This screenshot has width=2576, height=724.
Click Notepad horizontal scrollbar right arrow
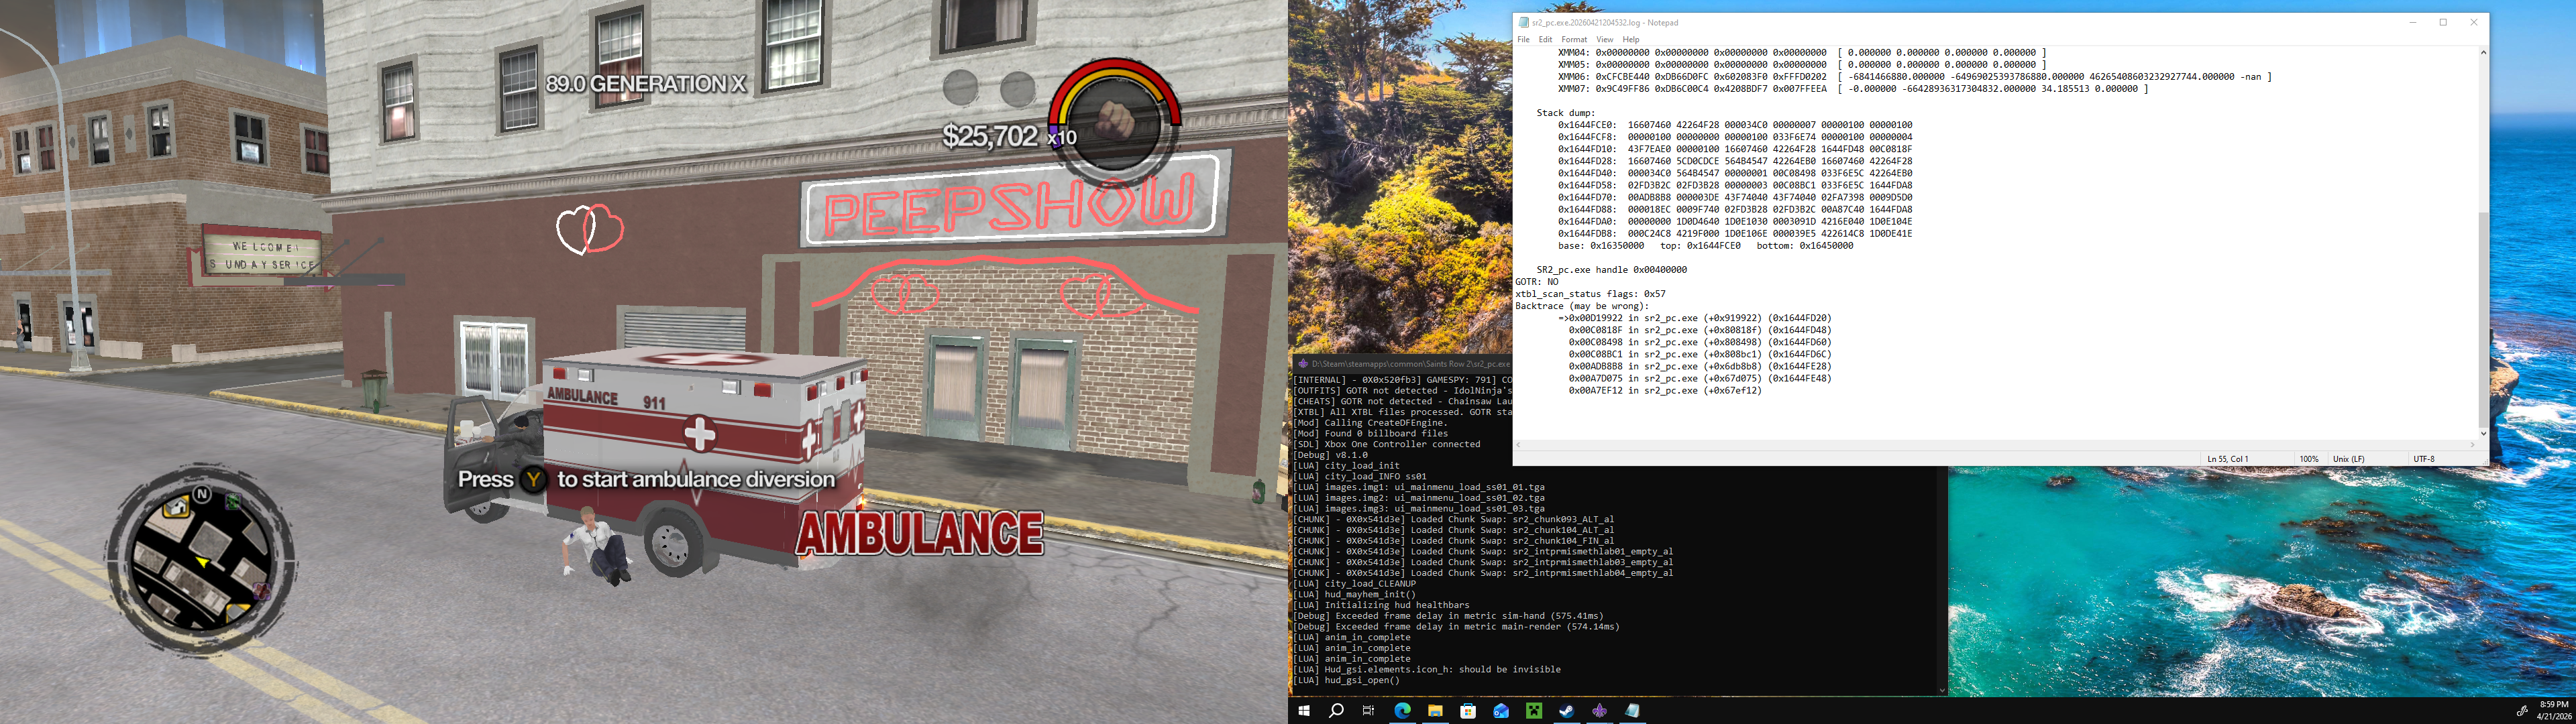(2473, 445)
